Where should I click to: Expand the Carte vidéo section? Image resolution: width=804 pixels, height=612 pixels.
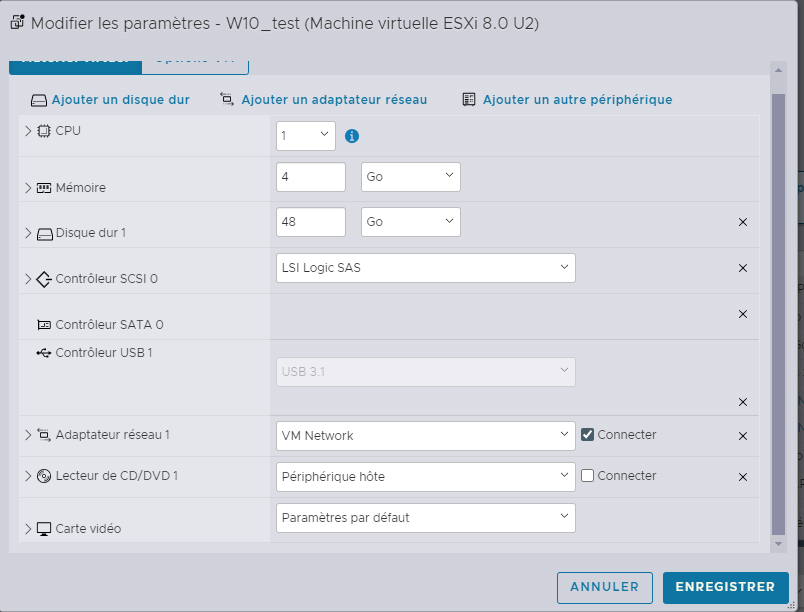[x=28, y=528]
